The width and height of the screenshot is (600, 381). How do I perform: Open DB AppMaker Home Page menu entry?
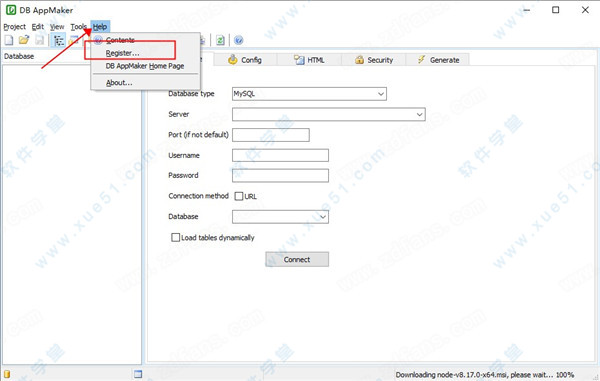point(145,66)
